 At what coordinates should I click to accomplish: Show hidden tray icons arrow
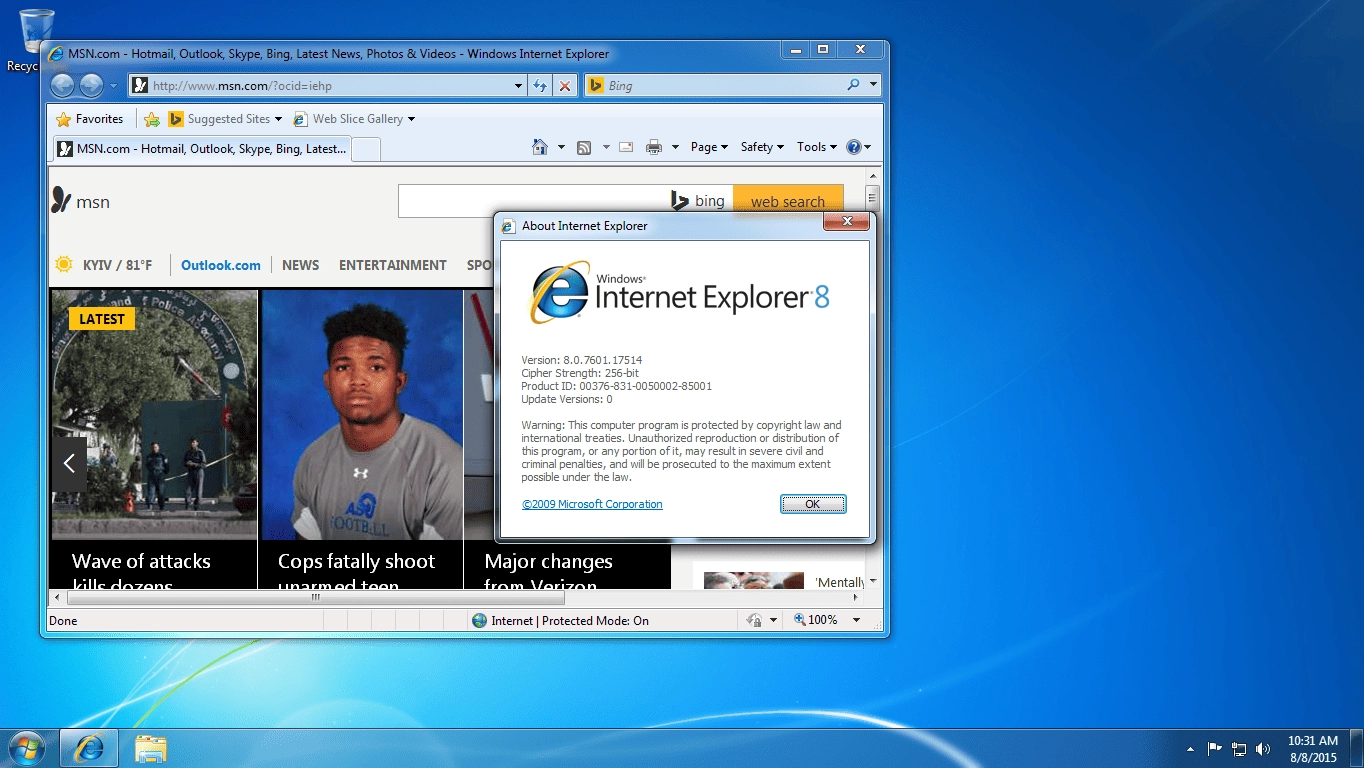click(x=1190, y=748)
